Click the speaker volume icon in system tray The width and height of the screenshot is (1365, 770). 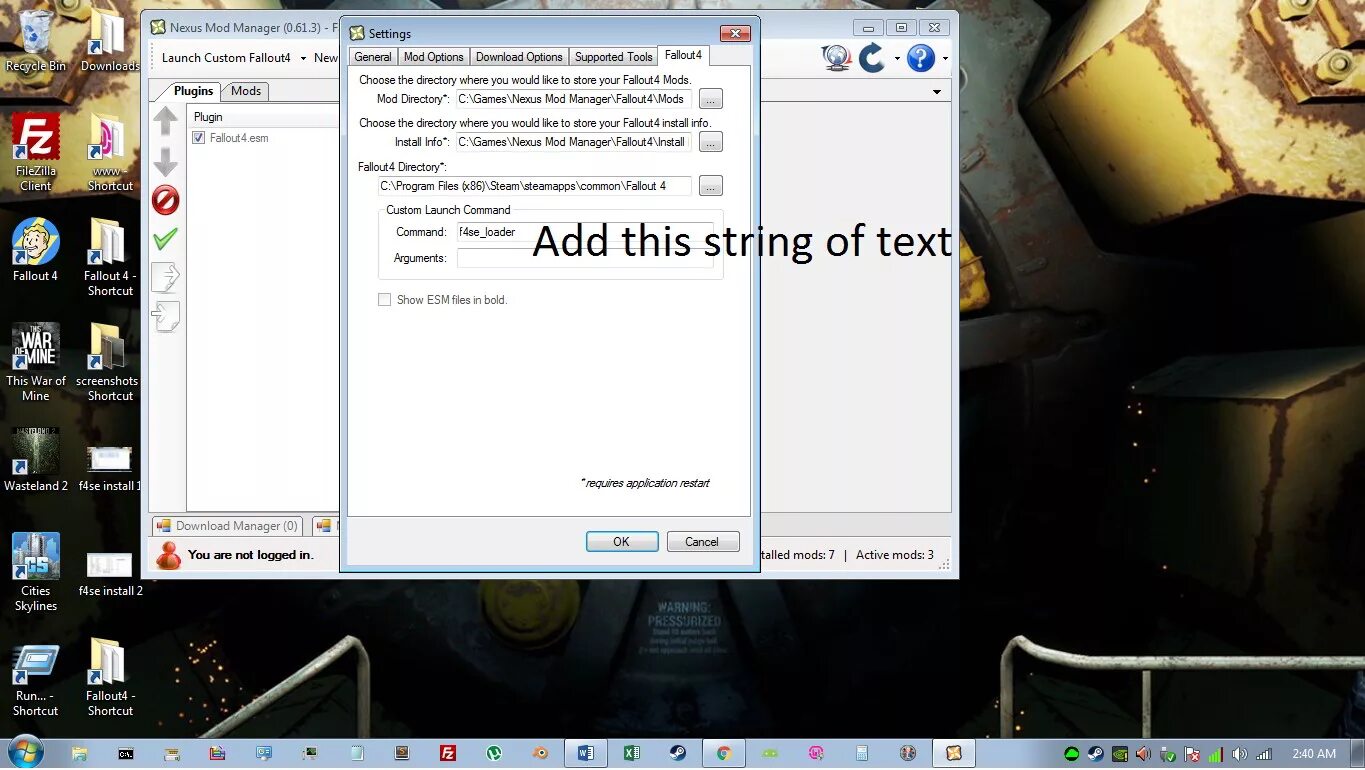(x=1240, y=754)
